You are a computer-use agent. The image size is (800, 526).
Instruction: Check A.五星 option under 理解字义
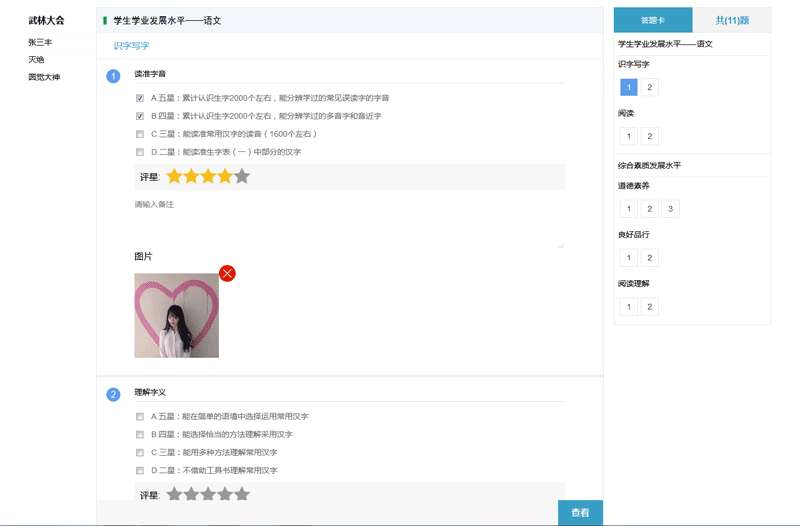(140, 416)
